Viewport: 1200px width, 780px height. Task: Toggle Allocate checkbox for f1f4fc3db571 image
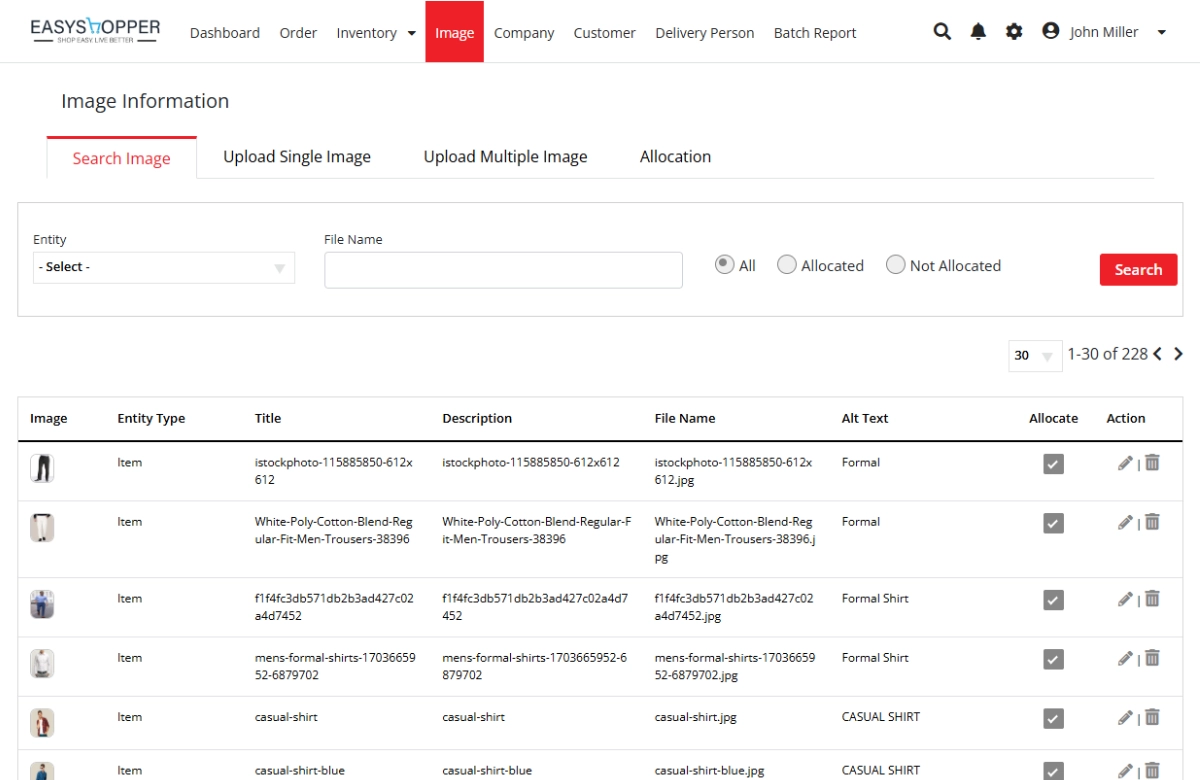click(x=1053, y=600)
